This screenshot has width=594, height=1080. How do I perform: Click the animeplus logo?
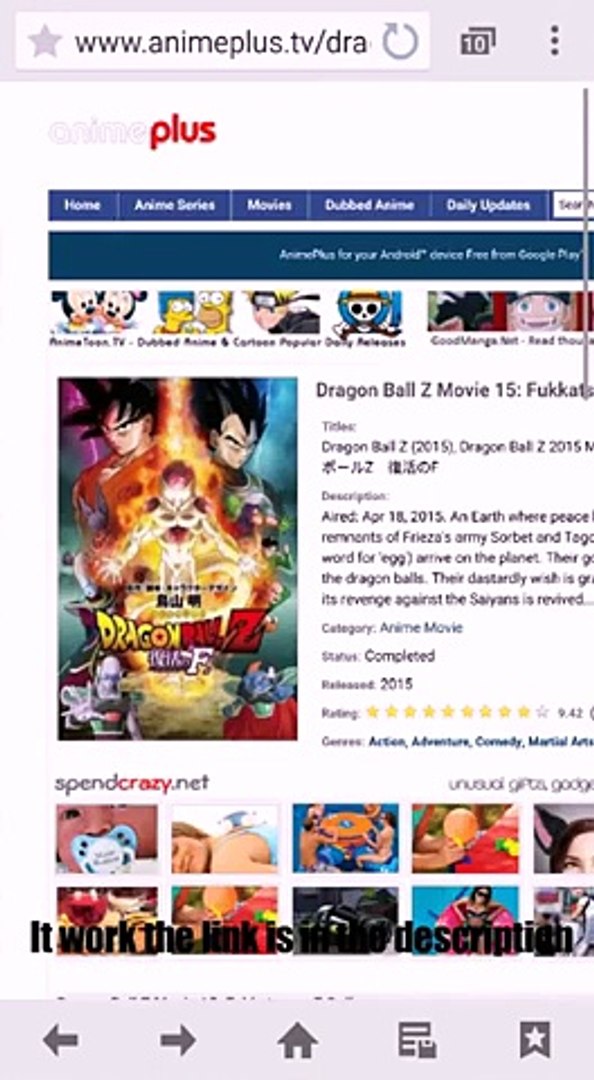click(x=132, y=132)
